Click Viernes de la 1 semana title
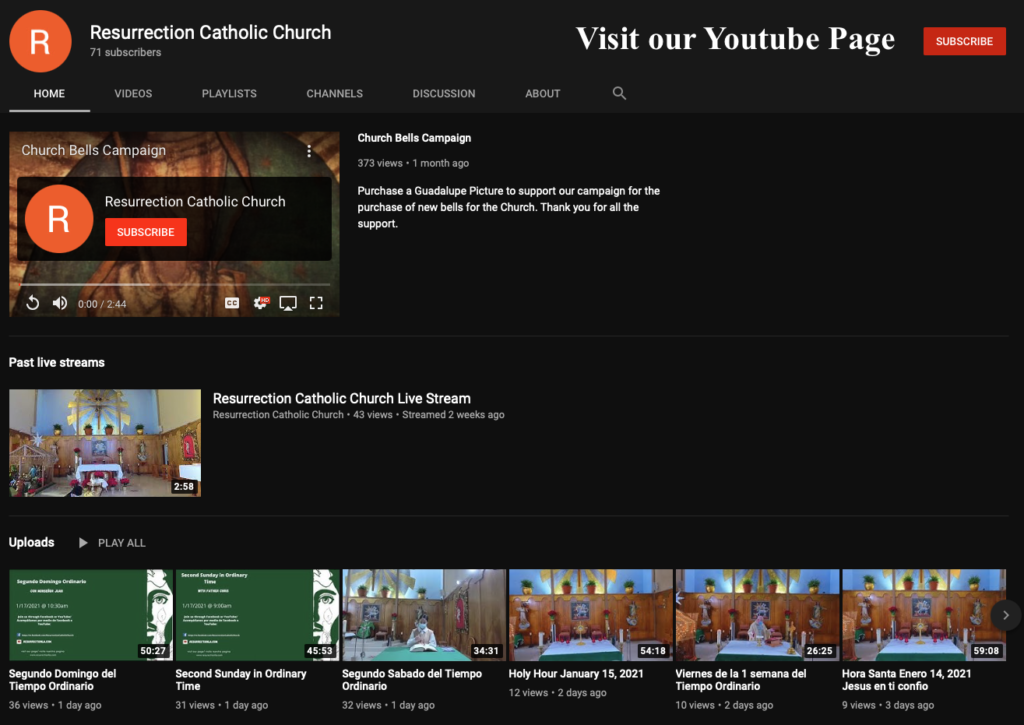1024x725 pixels. 741,680
